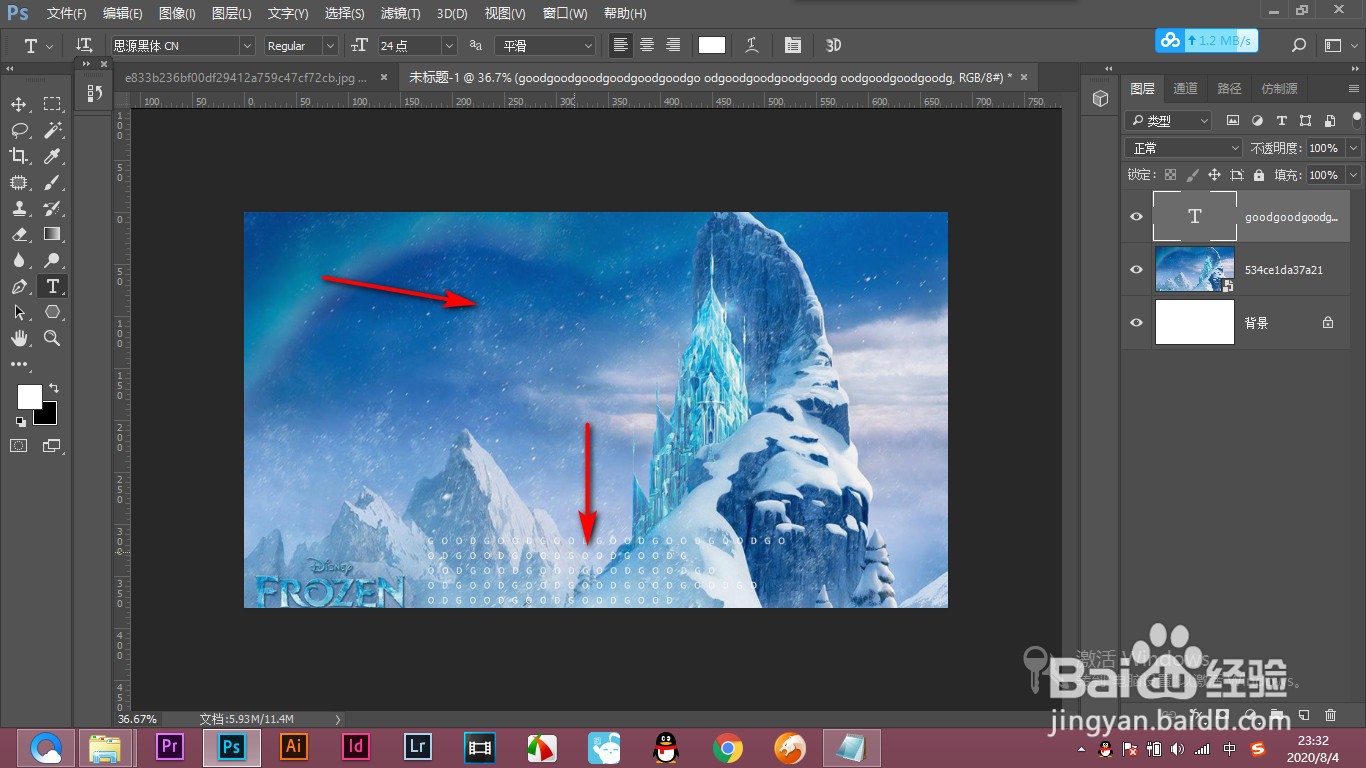Click the white foreground color swatch
The image size is (1366, 768).
[29, 397]
